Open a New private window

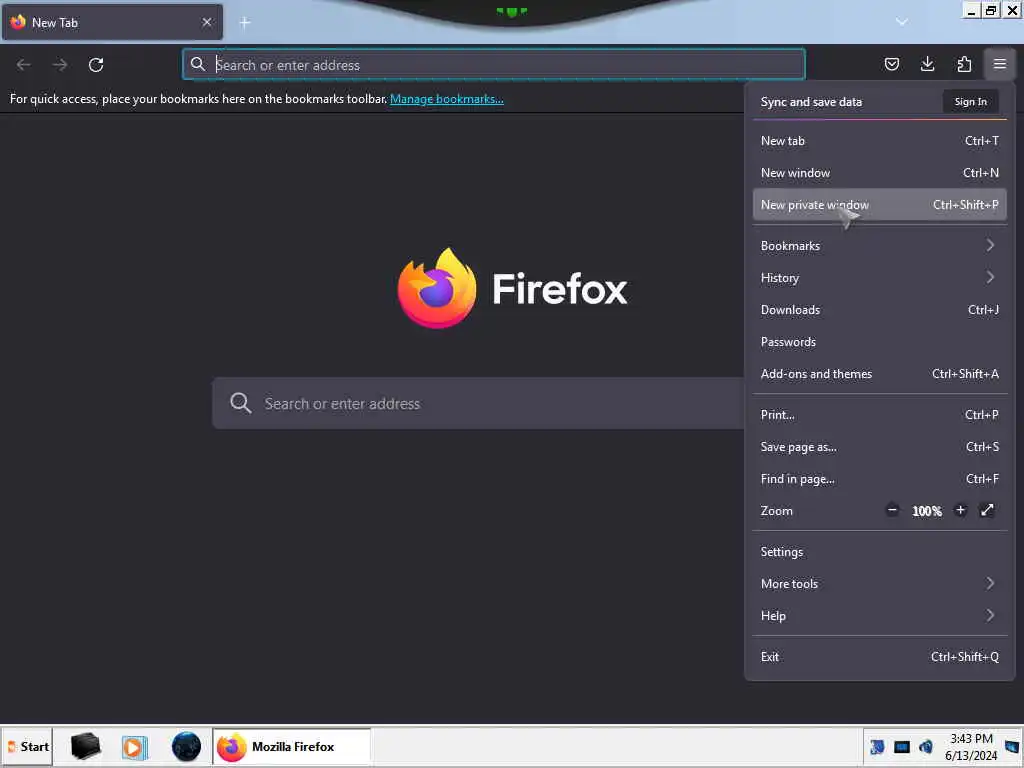880,204
